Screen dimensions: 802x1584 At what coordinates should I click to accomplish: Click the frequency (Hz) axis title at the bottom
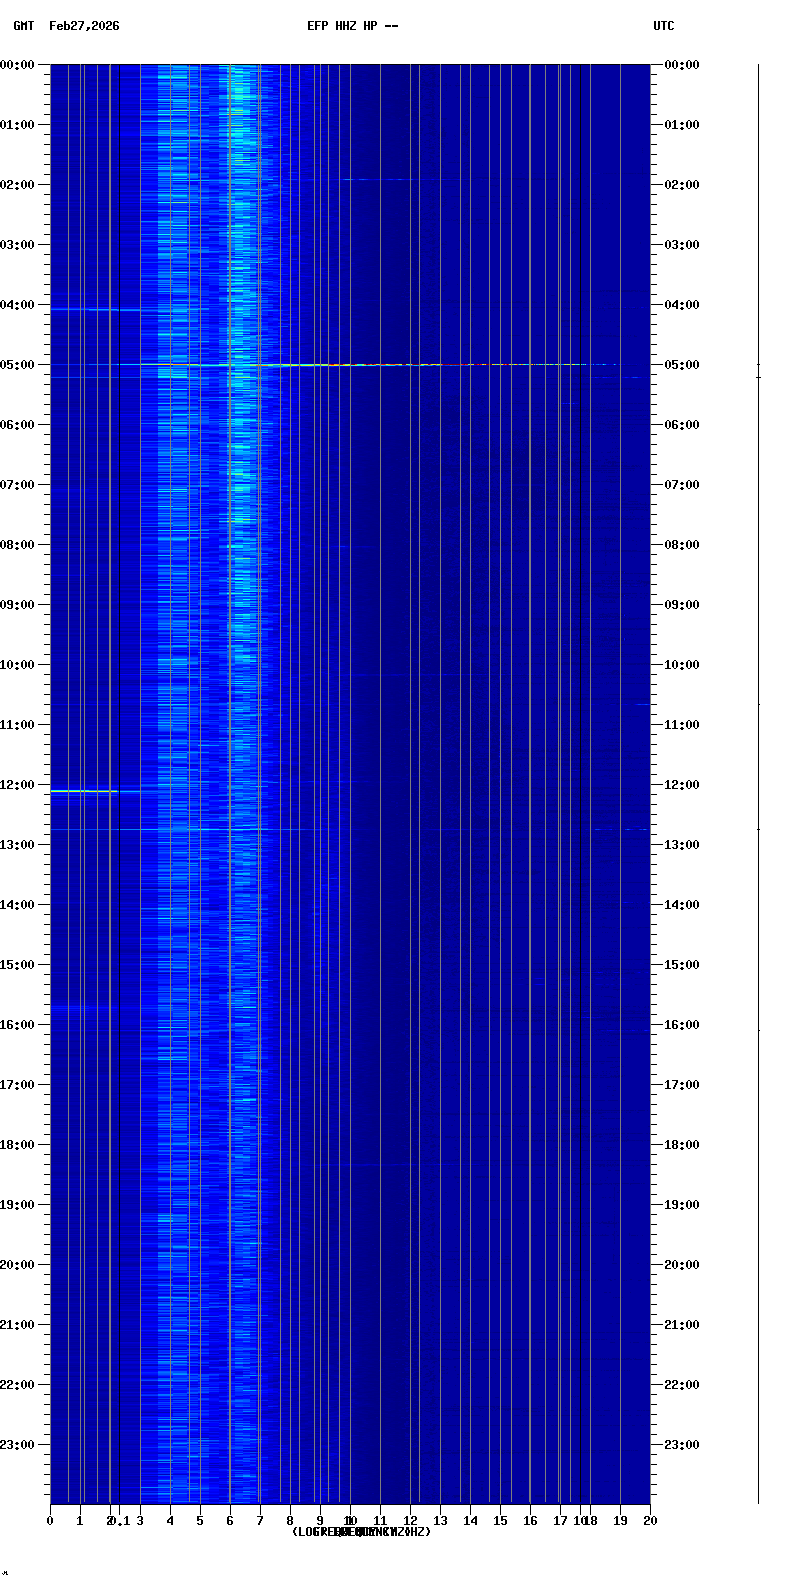click(361, 1532)
